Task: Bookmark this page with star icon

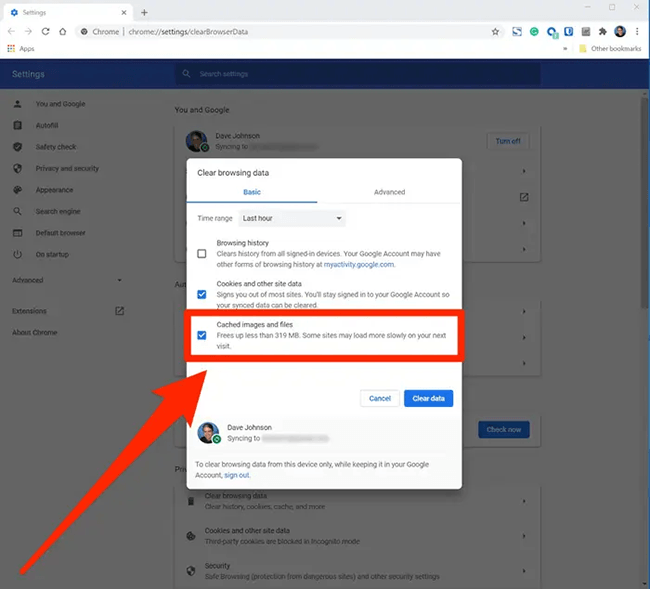Action: click(495, 32)
